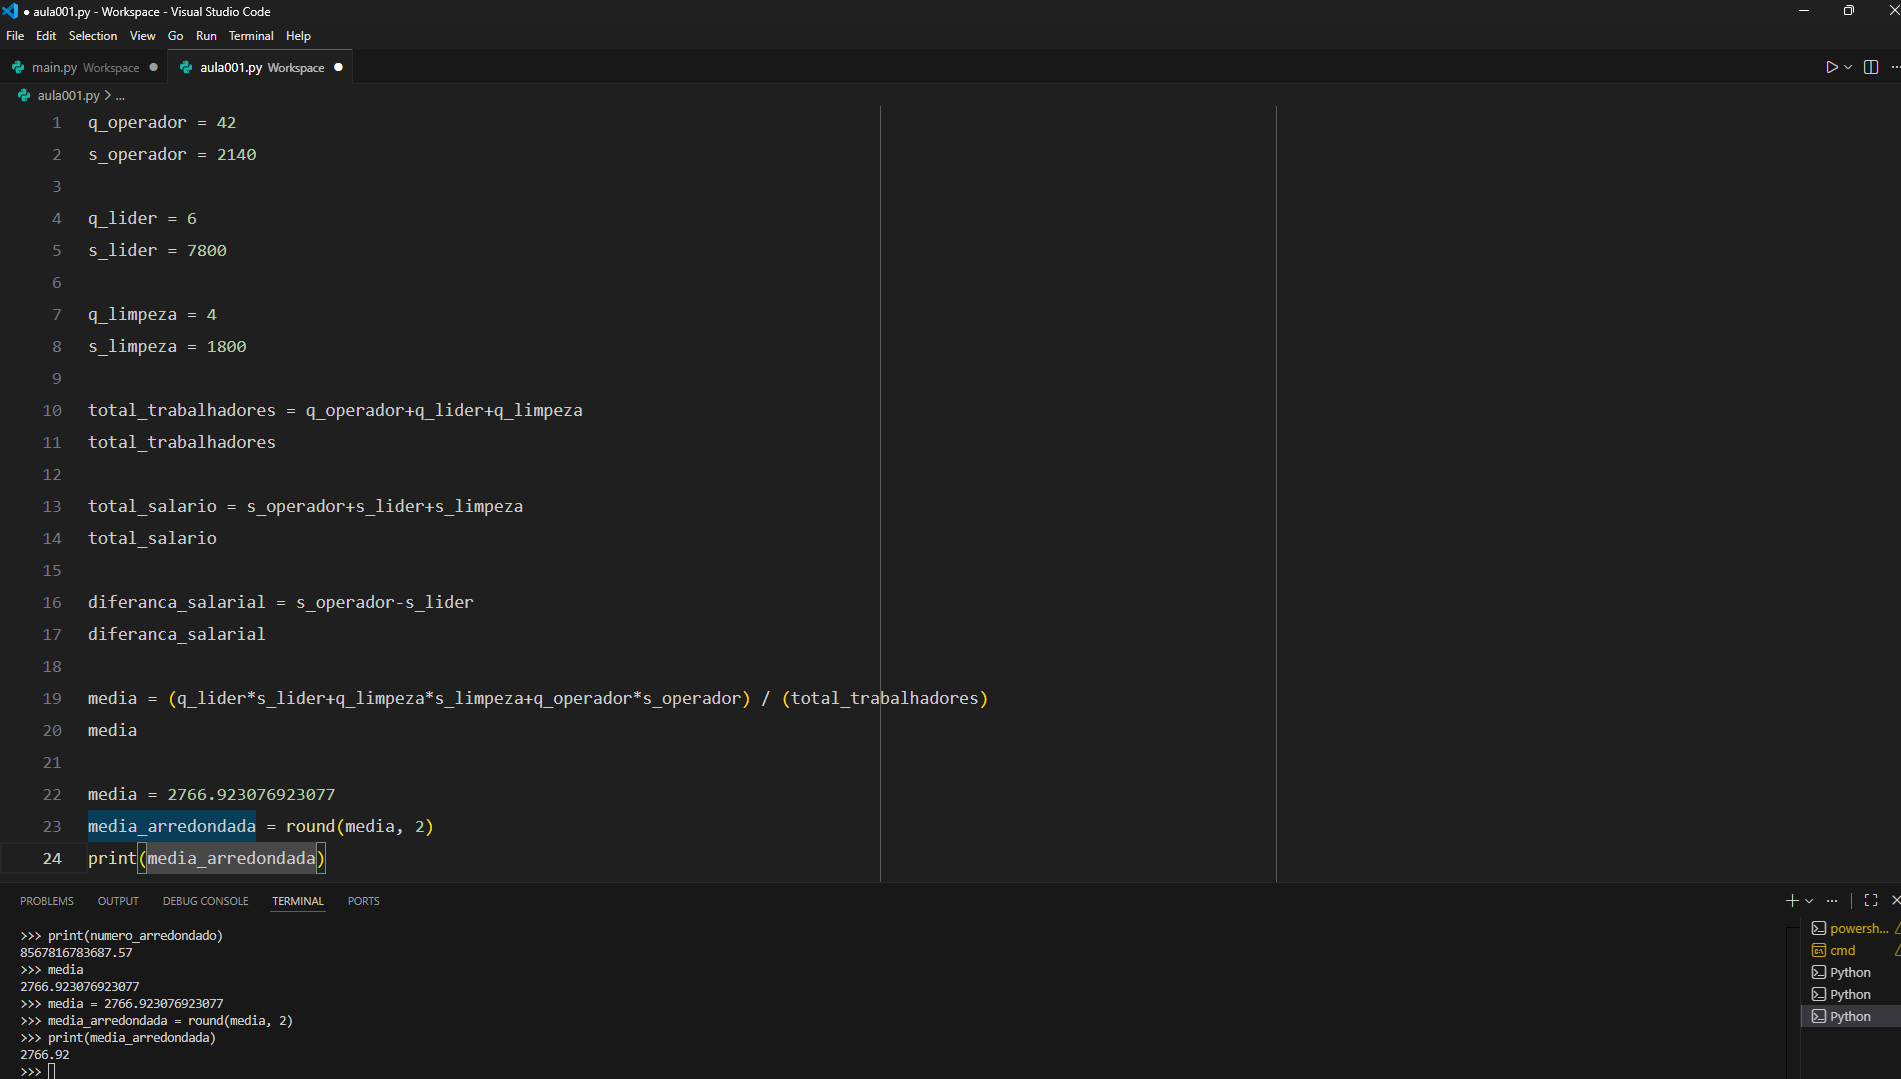1901x1079 pixels.
Task: Open the run options dropdown arrow
Action: [1848, 67]
